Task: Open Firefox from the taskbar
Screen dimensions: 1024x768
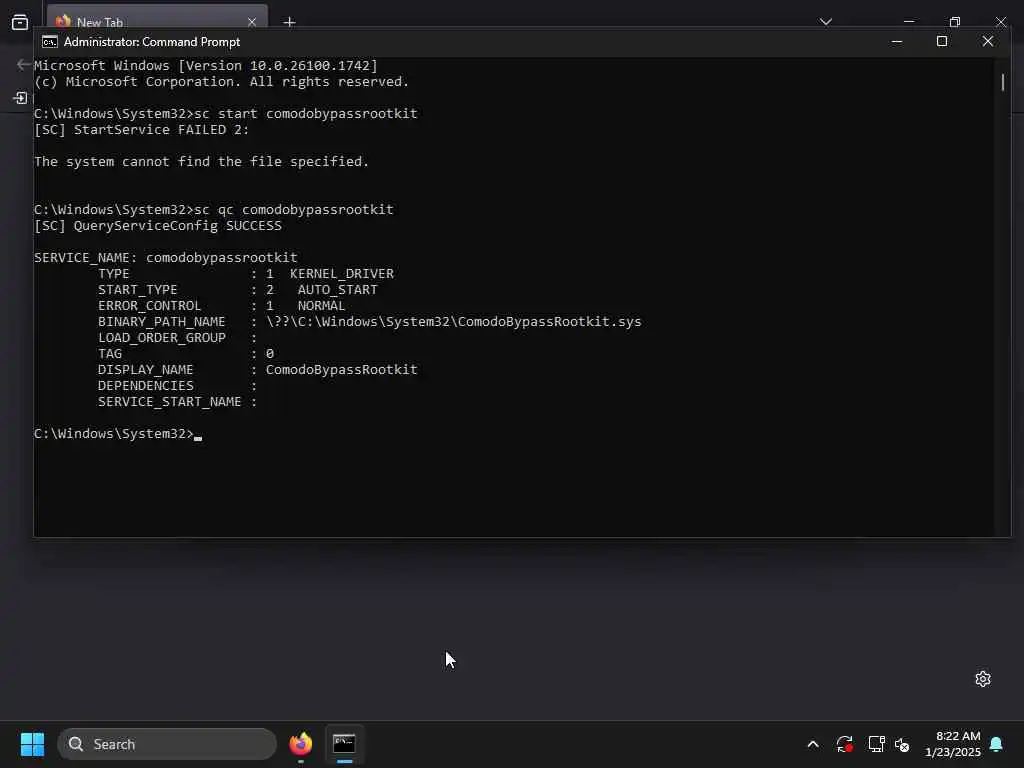Action: click(x=300, y=744)
